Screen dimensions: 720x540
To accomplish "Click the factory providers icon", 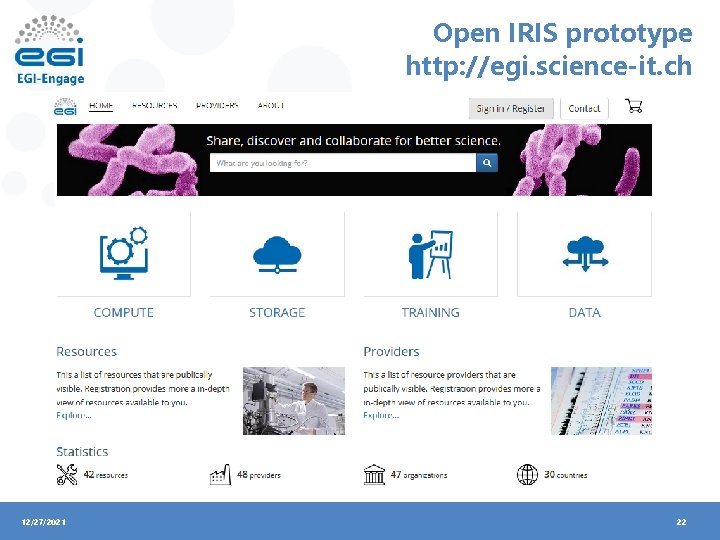I will 220,474.
